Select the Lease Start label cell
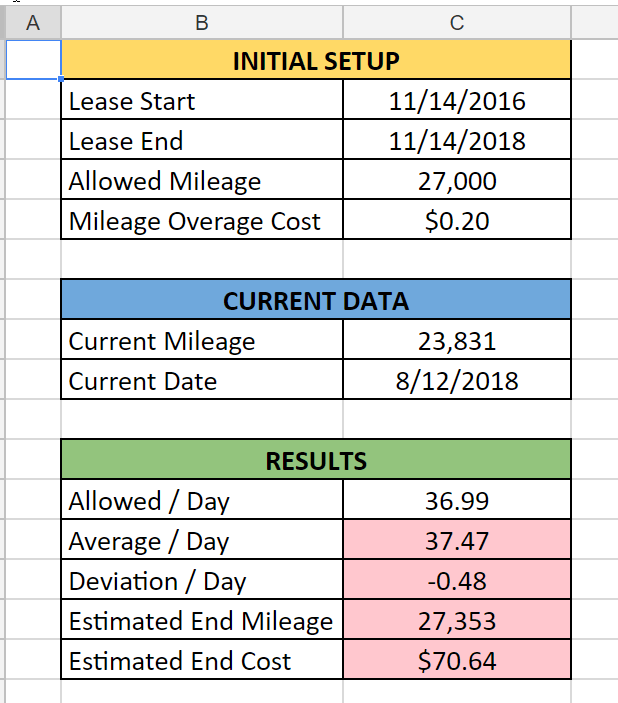The width and height of the screenshot is (618, 703). [202, 100]
